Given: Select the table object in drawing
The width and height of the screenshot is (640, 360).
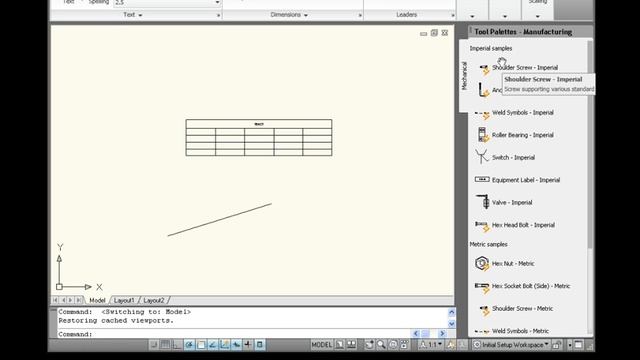Looking at the screenshot, I should [x=259, y=138].
